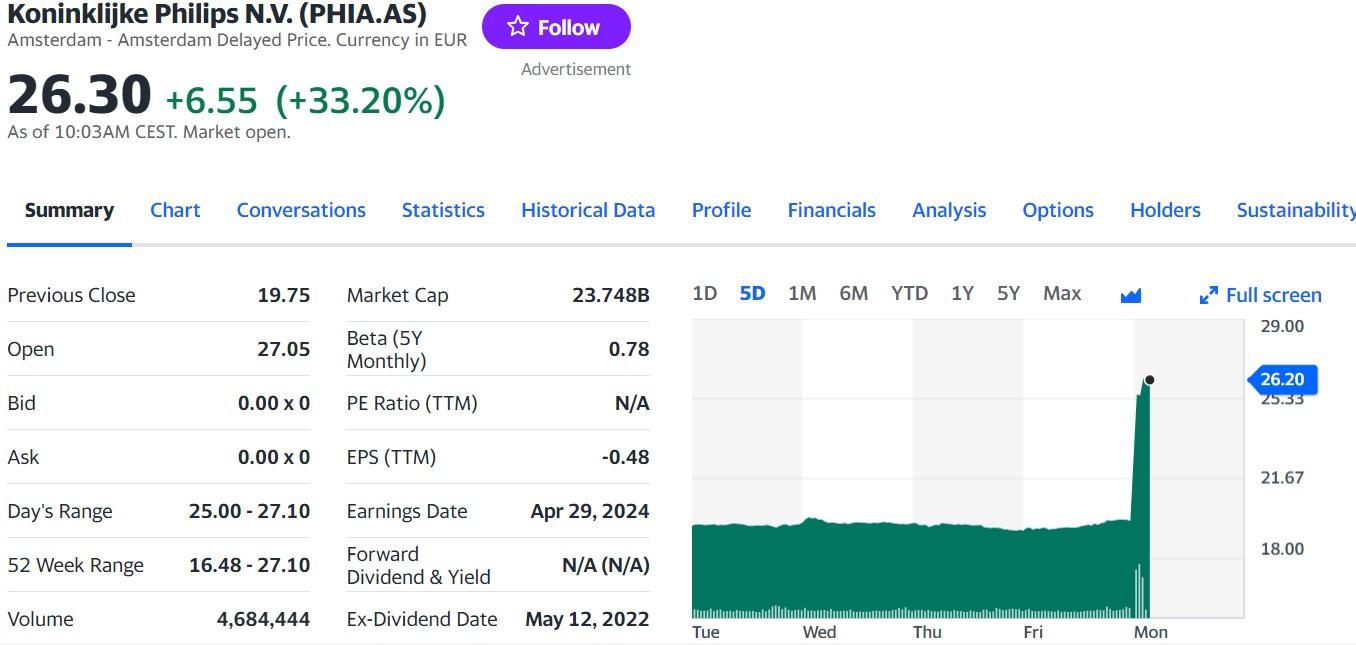Switch chart type with the area chart icon
The height and width of the screenshot is (645, 1356).
coord(1131,295)
